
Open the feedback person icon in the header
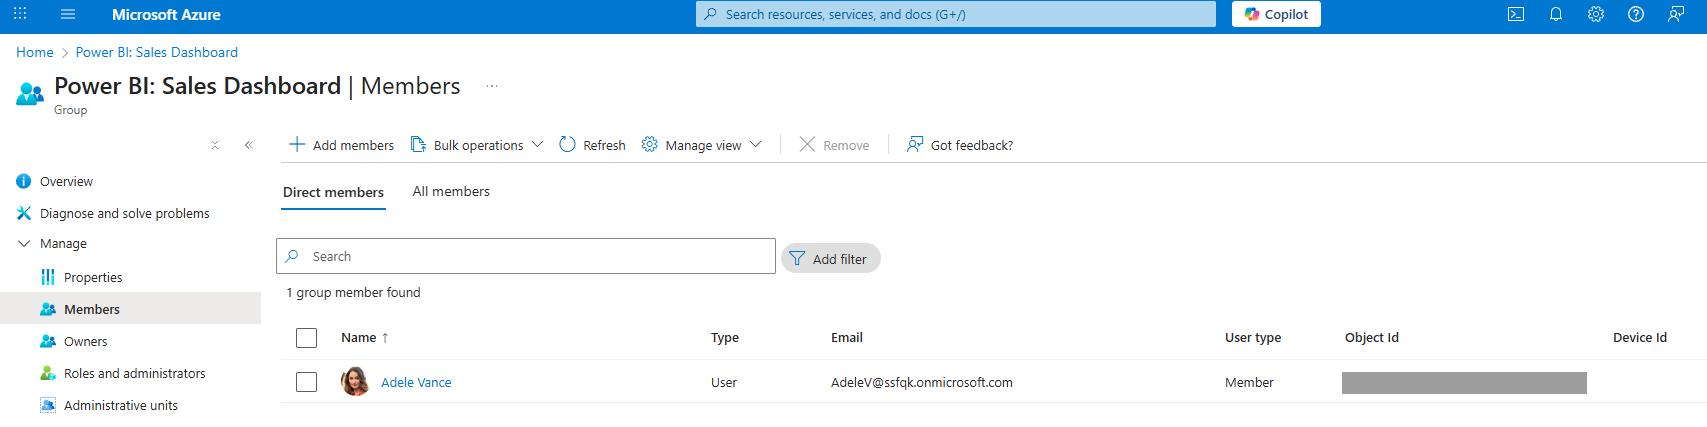pos(1676,14)
